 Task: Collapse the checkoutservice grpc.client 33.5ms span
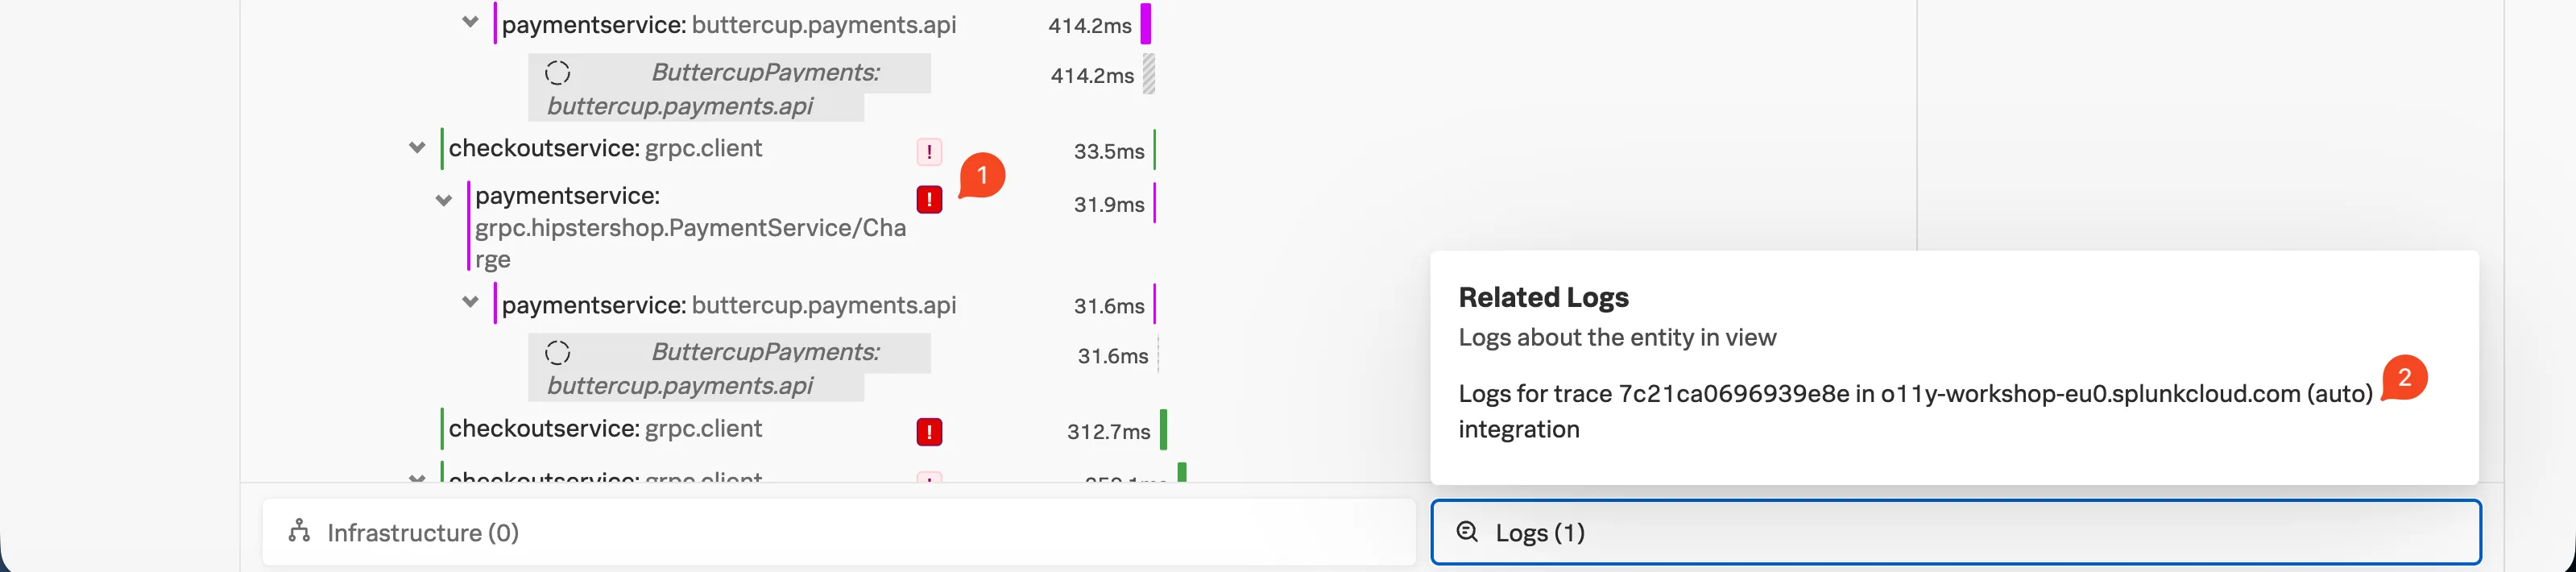coord(417,148)
